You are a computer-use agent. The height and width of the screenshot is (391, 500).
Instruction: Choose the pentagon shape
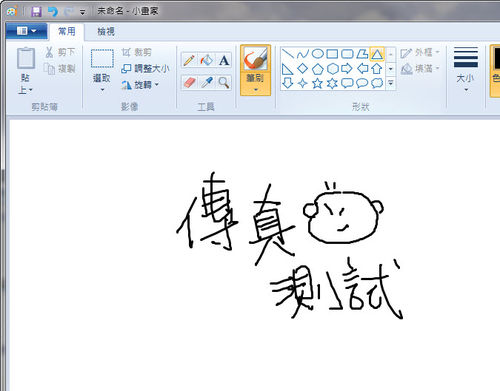(x=317, y=69)
